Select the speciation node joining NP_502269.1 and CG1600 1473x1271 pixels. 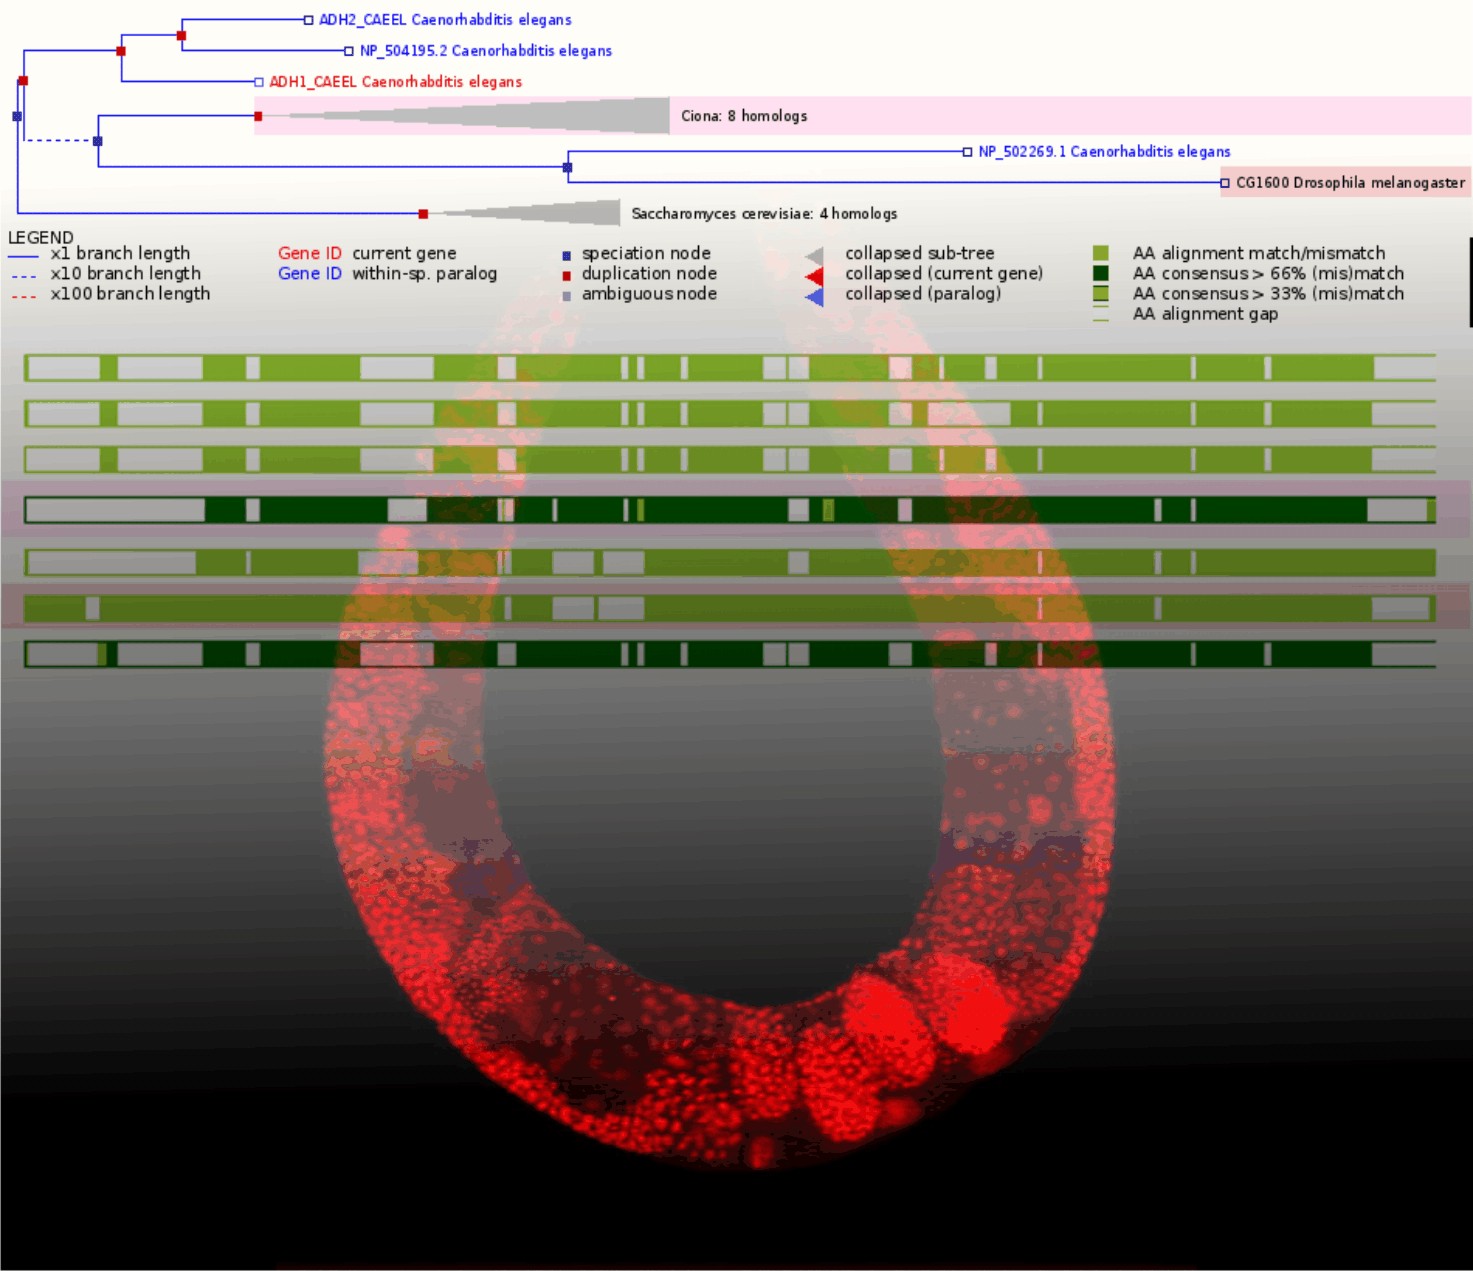567,167
